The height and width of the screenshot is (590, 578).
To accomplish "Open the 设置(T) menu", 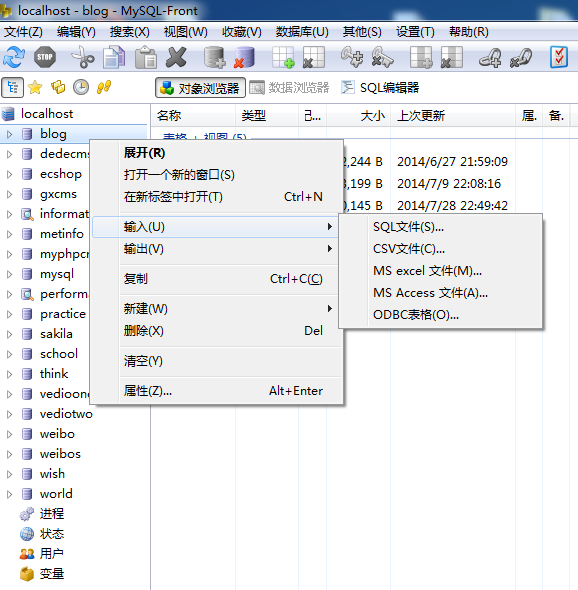I will point(415,32).
